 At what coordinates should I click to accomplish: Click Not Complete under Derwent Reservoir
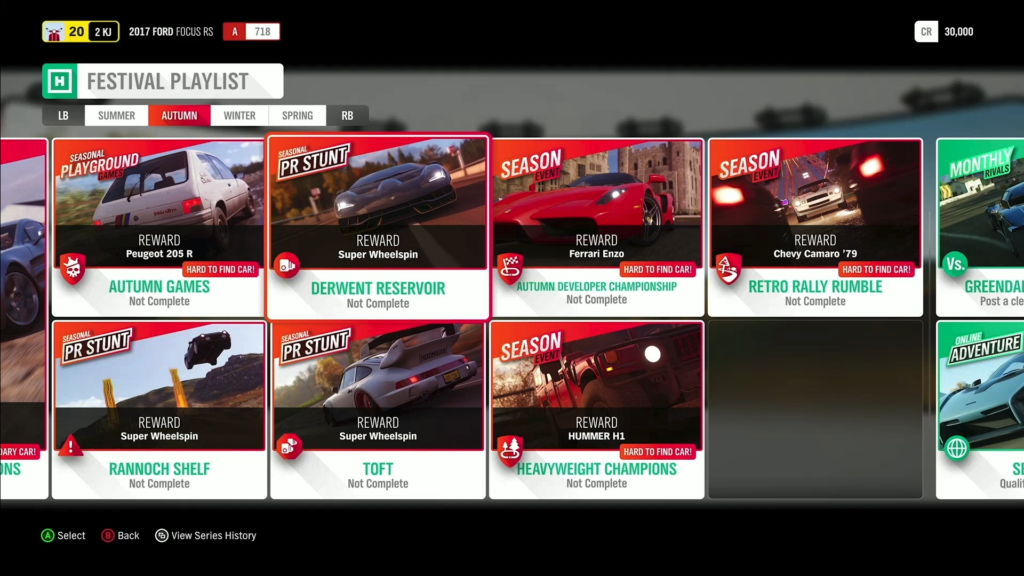point(378,303)
